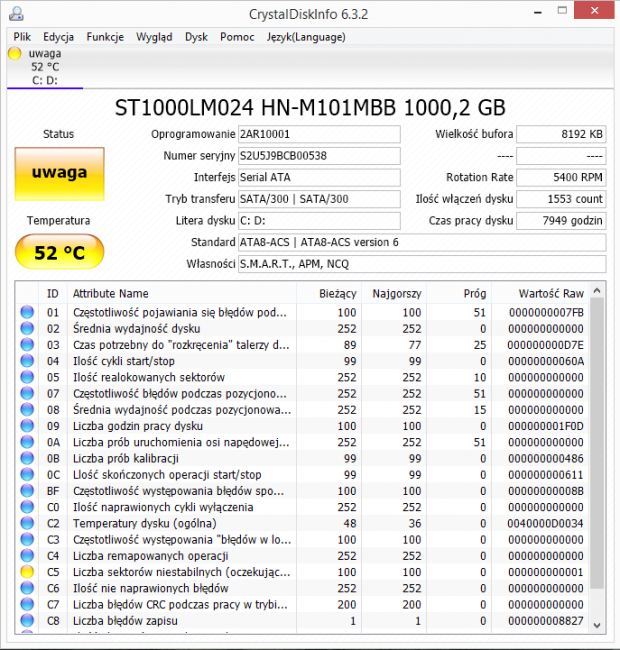The width and height of the screenshot is (620, 650).
Task: Click raw value 000000008827
Action: click(x=546, y=621)
